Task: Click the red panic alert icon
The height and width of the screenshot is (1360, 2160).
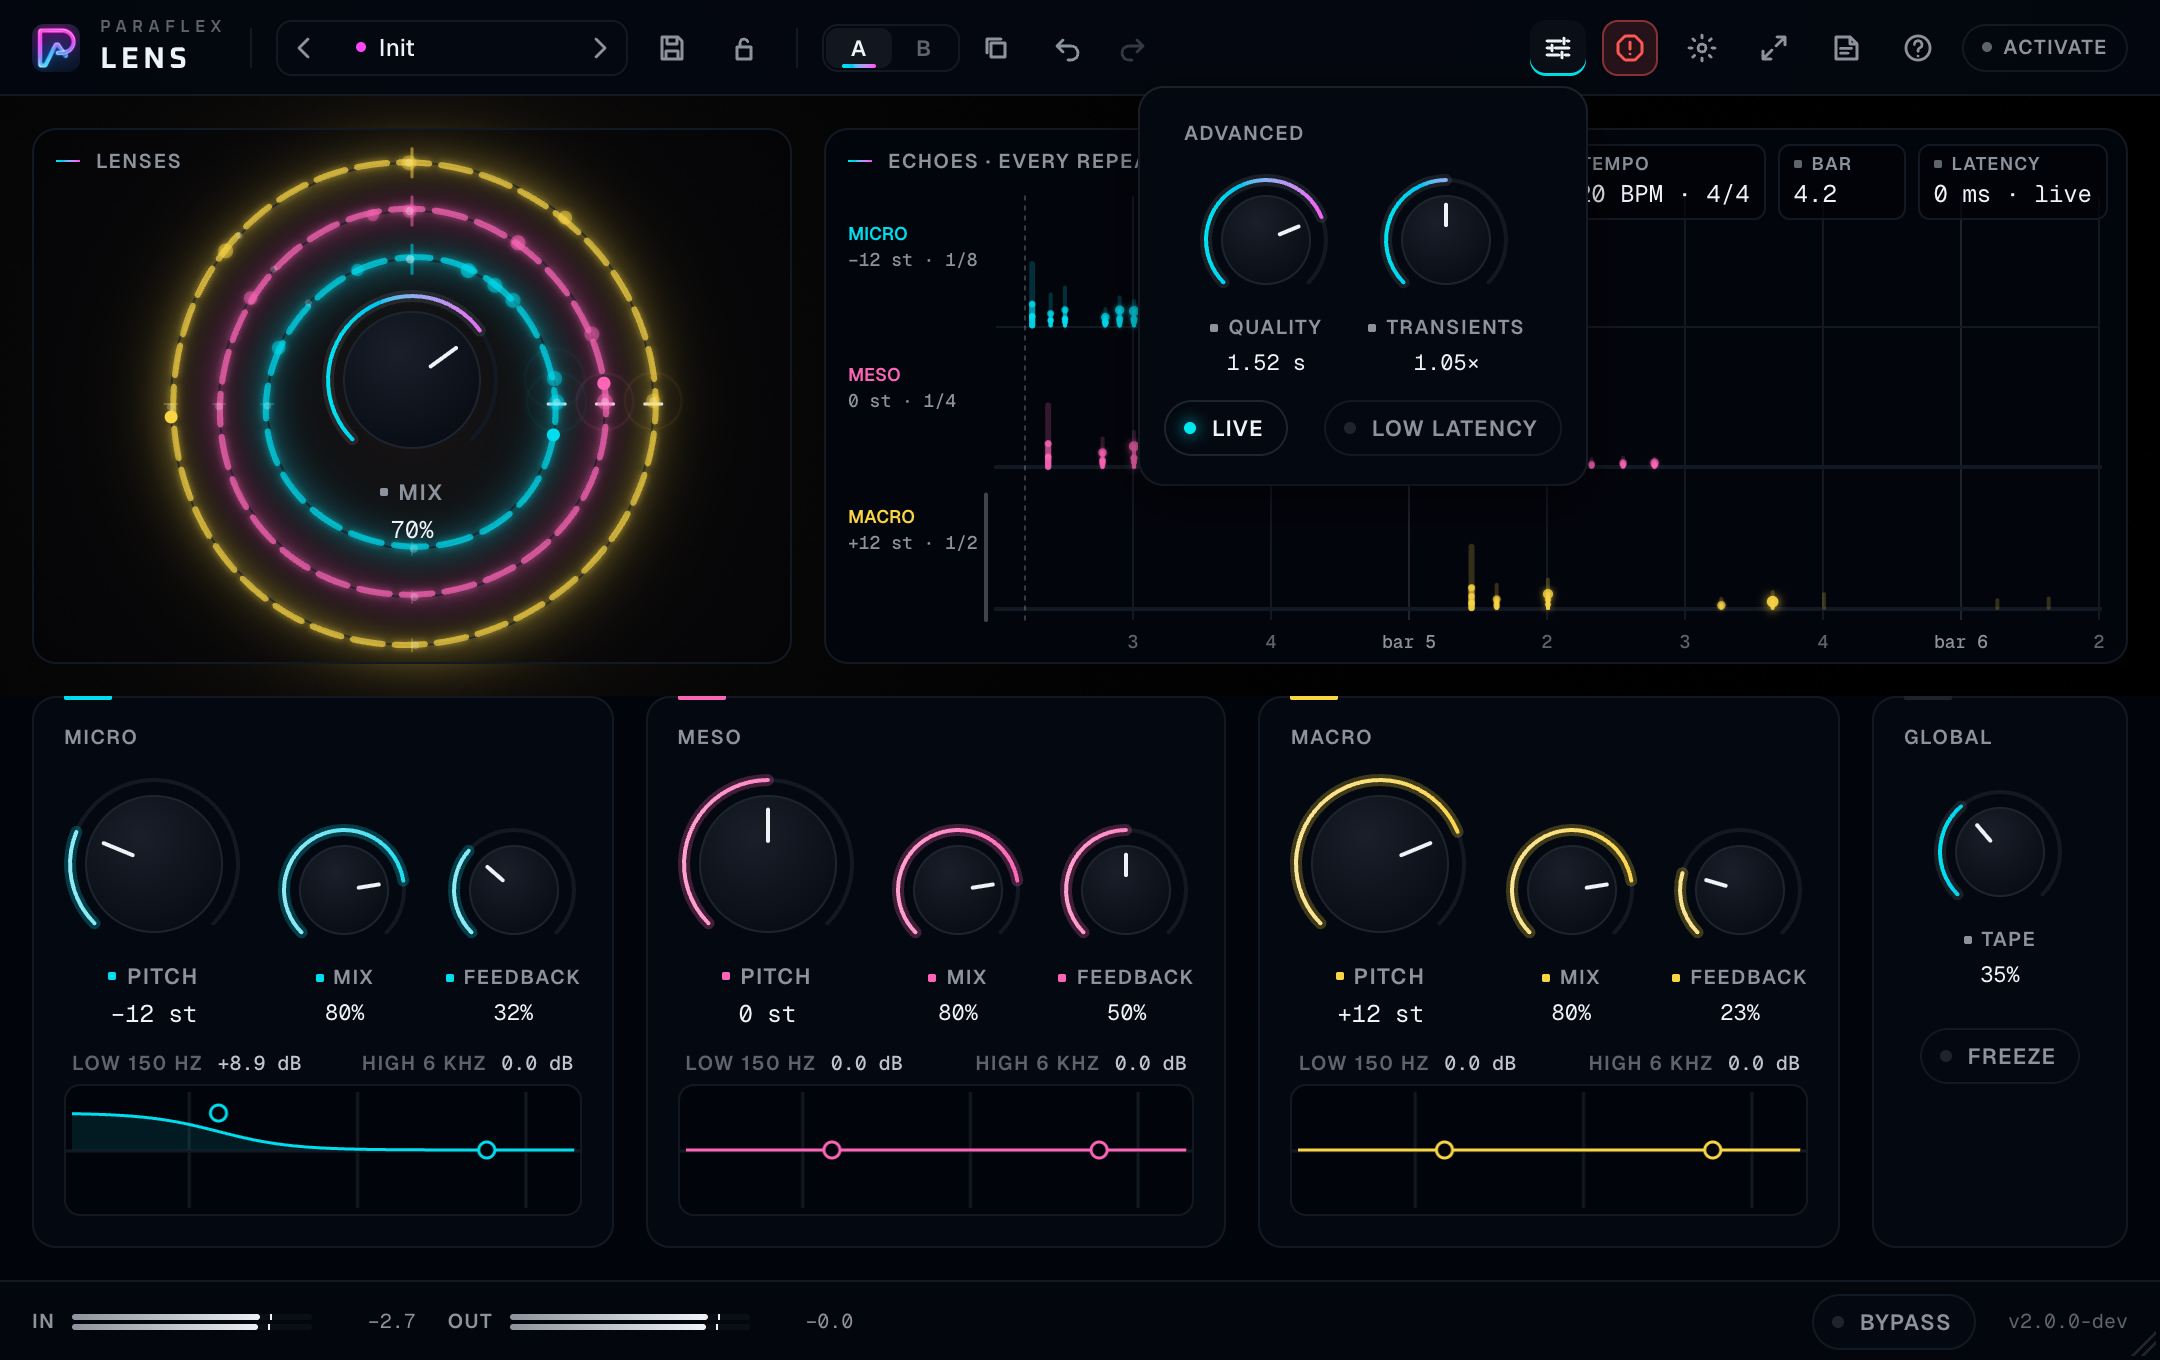Action: (1630, 48)
